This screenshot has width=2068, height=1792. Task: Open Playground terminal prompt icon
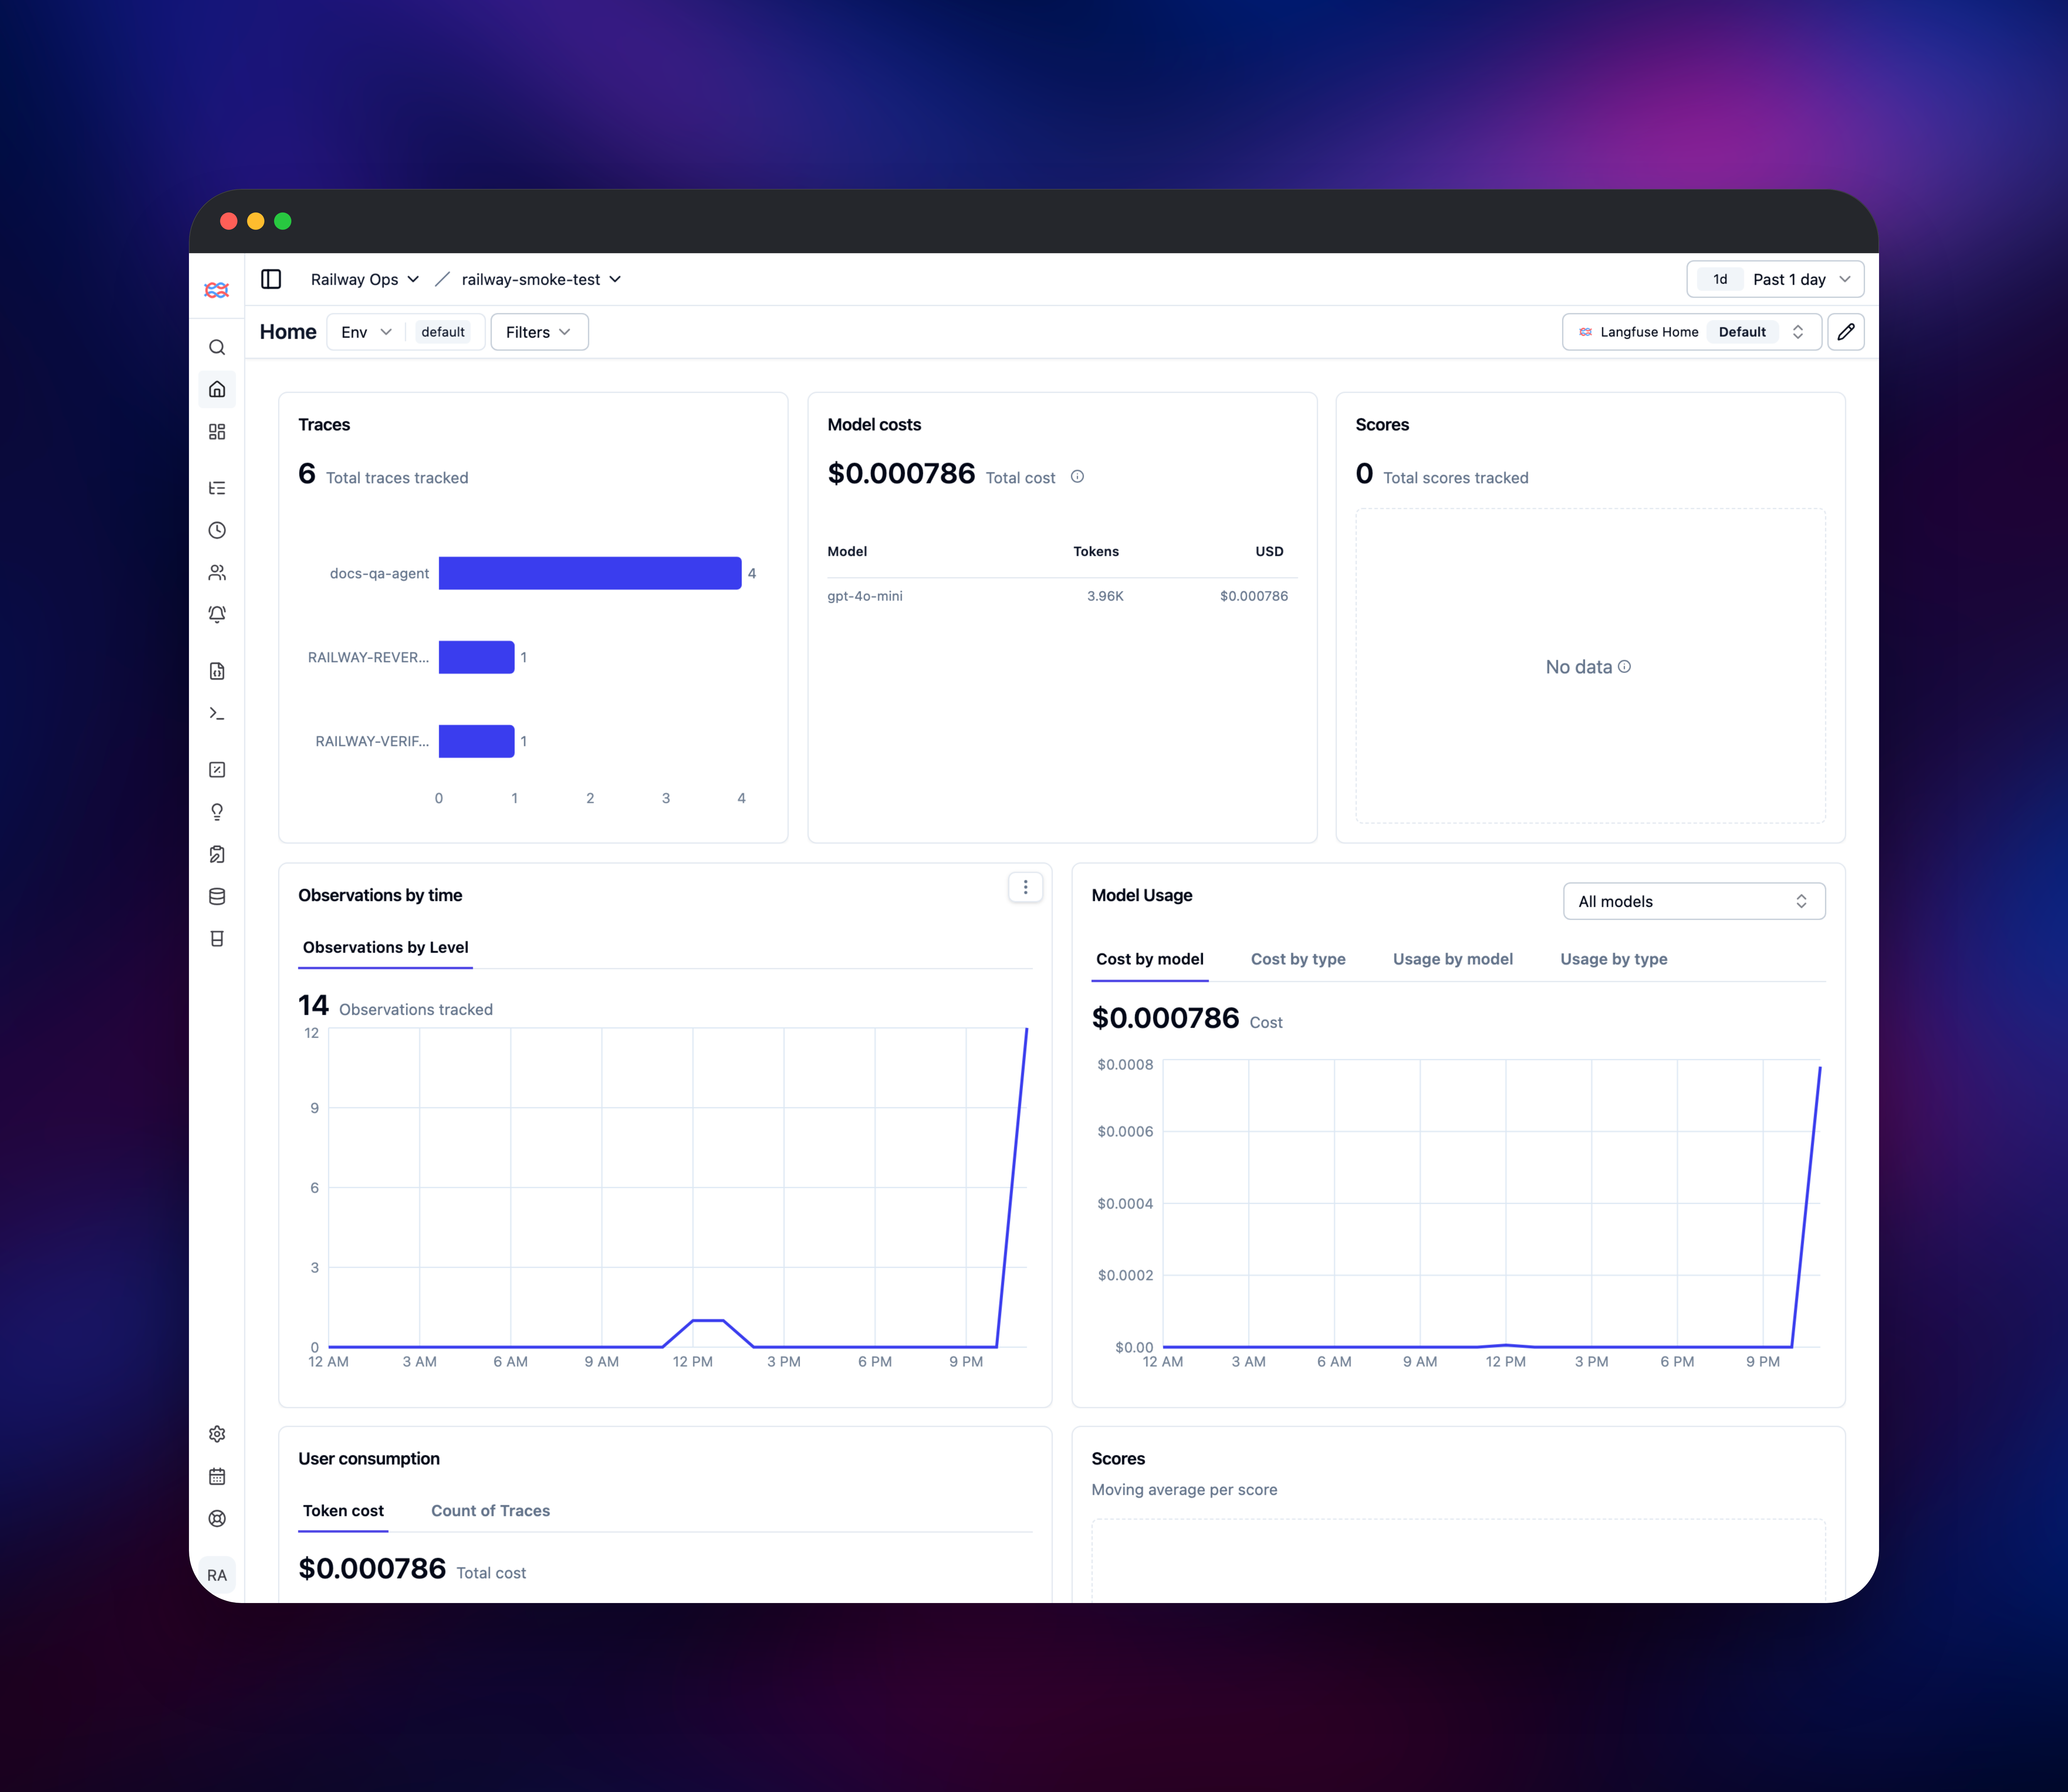click(x=217, y=713)
